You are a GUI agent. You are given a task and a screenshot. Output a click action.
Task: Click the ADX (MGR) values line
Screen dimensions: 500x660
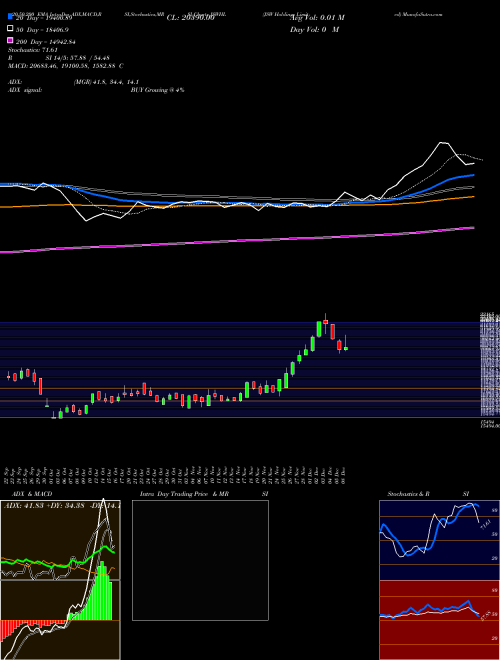[74, 82]
